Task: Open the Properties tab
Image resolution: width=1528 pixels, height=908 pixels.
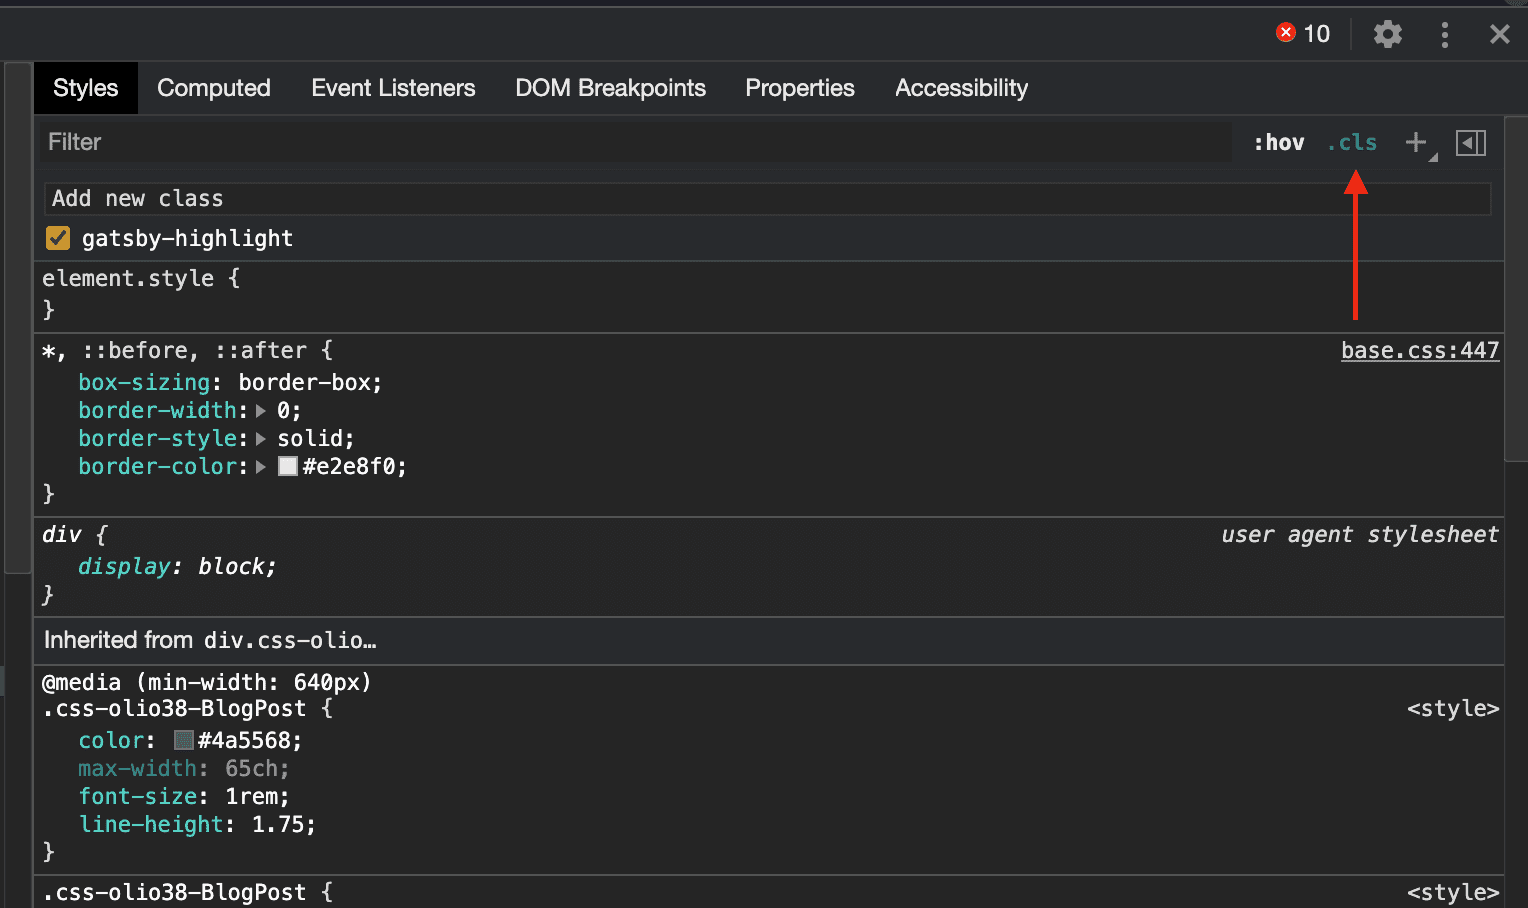Action: click(x=800, y=88)
